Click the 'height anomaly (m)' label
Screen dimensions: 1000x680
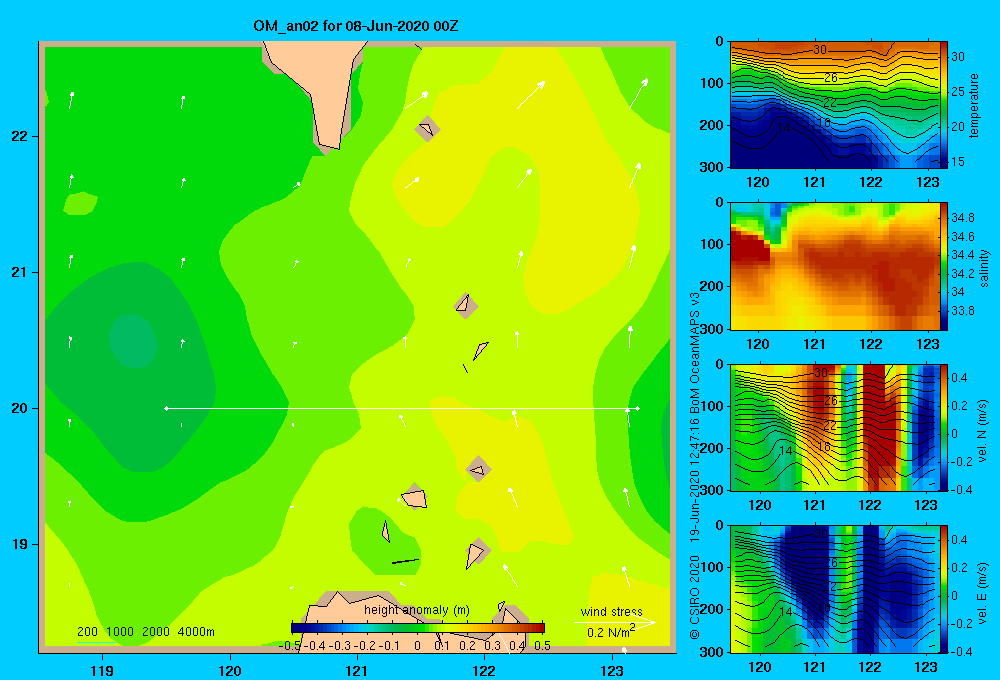[x=416, y=610]
